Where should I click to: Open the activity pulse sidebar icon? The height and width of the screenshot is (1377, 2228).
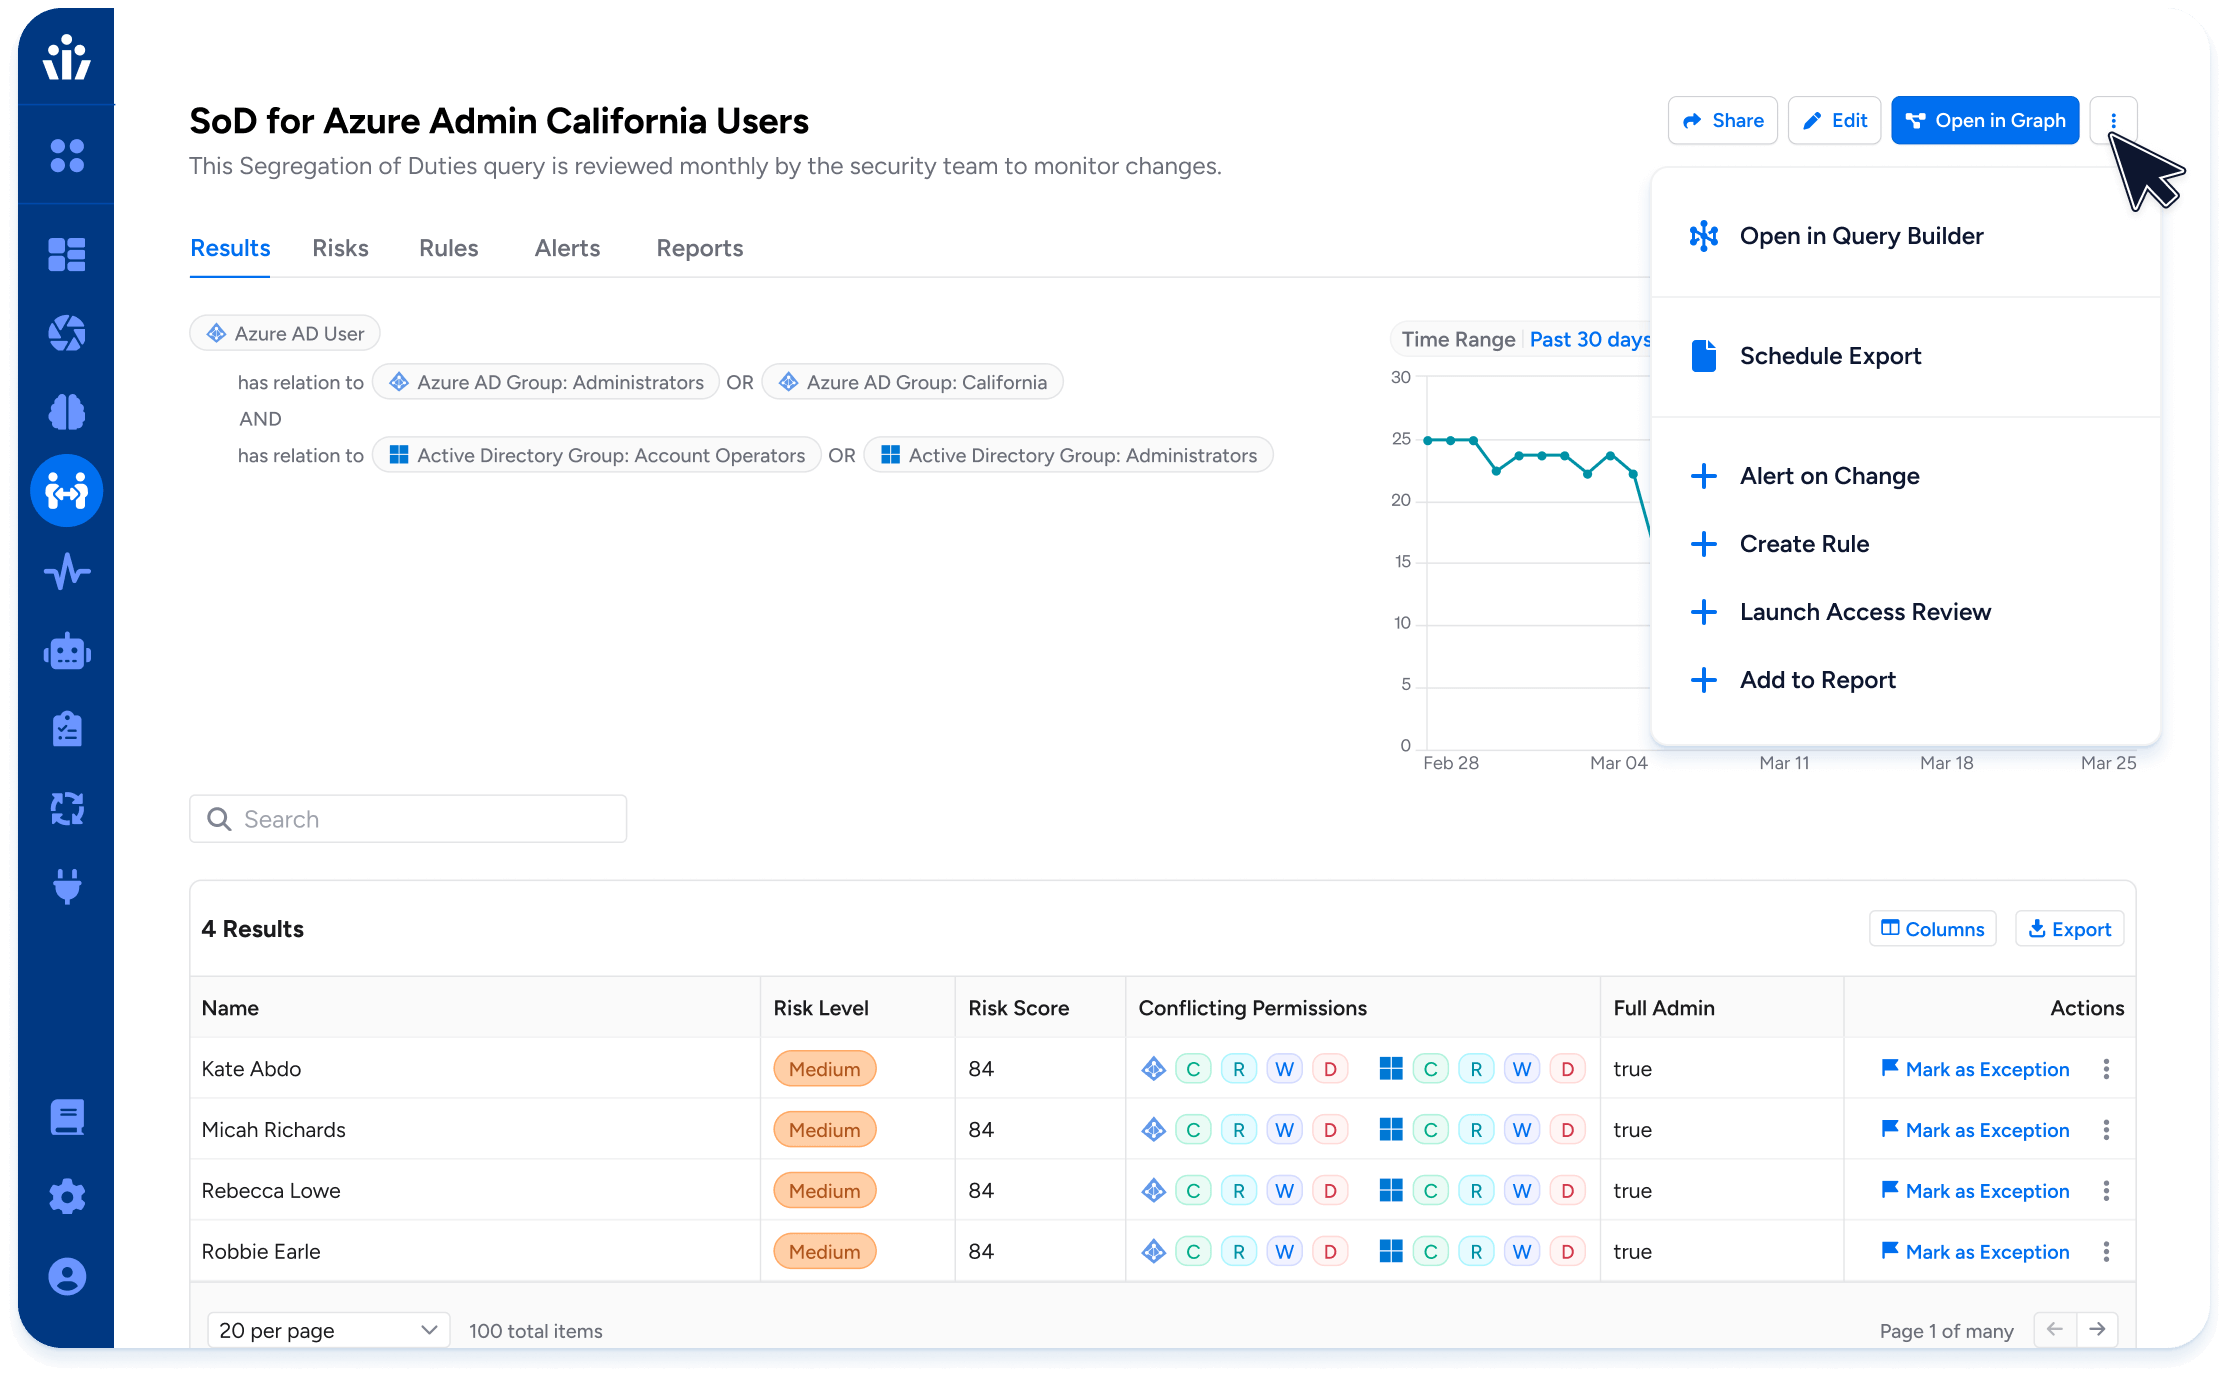point(66,571)
